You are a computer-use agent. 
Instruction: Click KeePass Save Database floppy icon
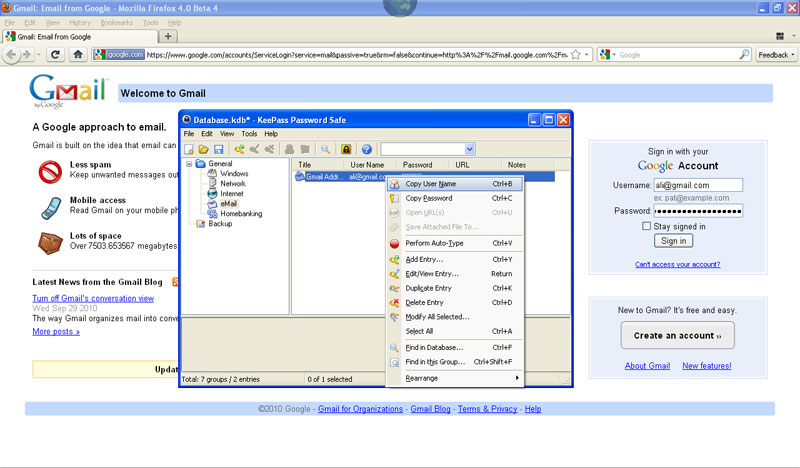(218, 149)
